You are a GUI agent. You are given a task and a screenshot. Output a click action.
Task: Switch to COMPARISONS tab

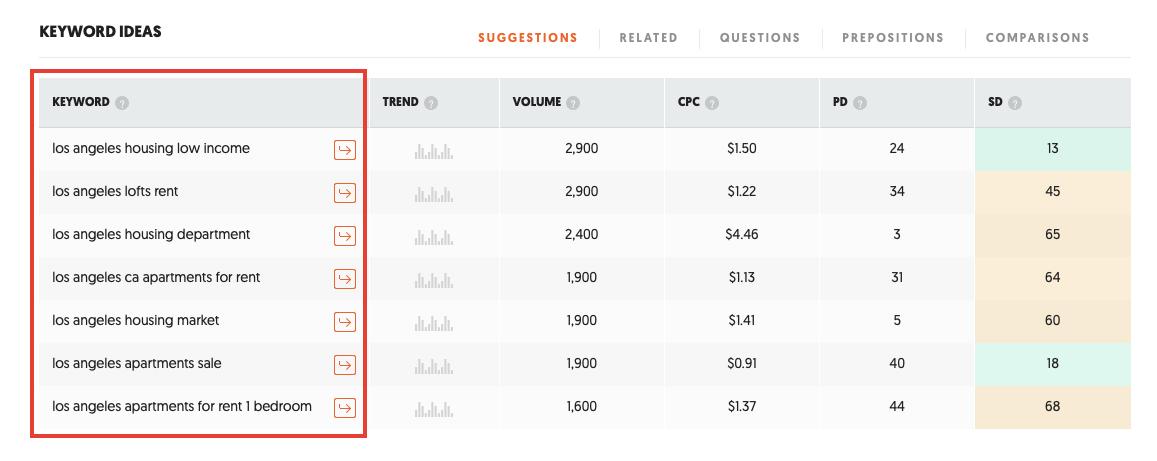(1037, 38)
